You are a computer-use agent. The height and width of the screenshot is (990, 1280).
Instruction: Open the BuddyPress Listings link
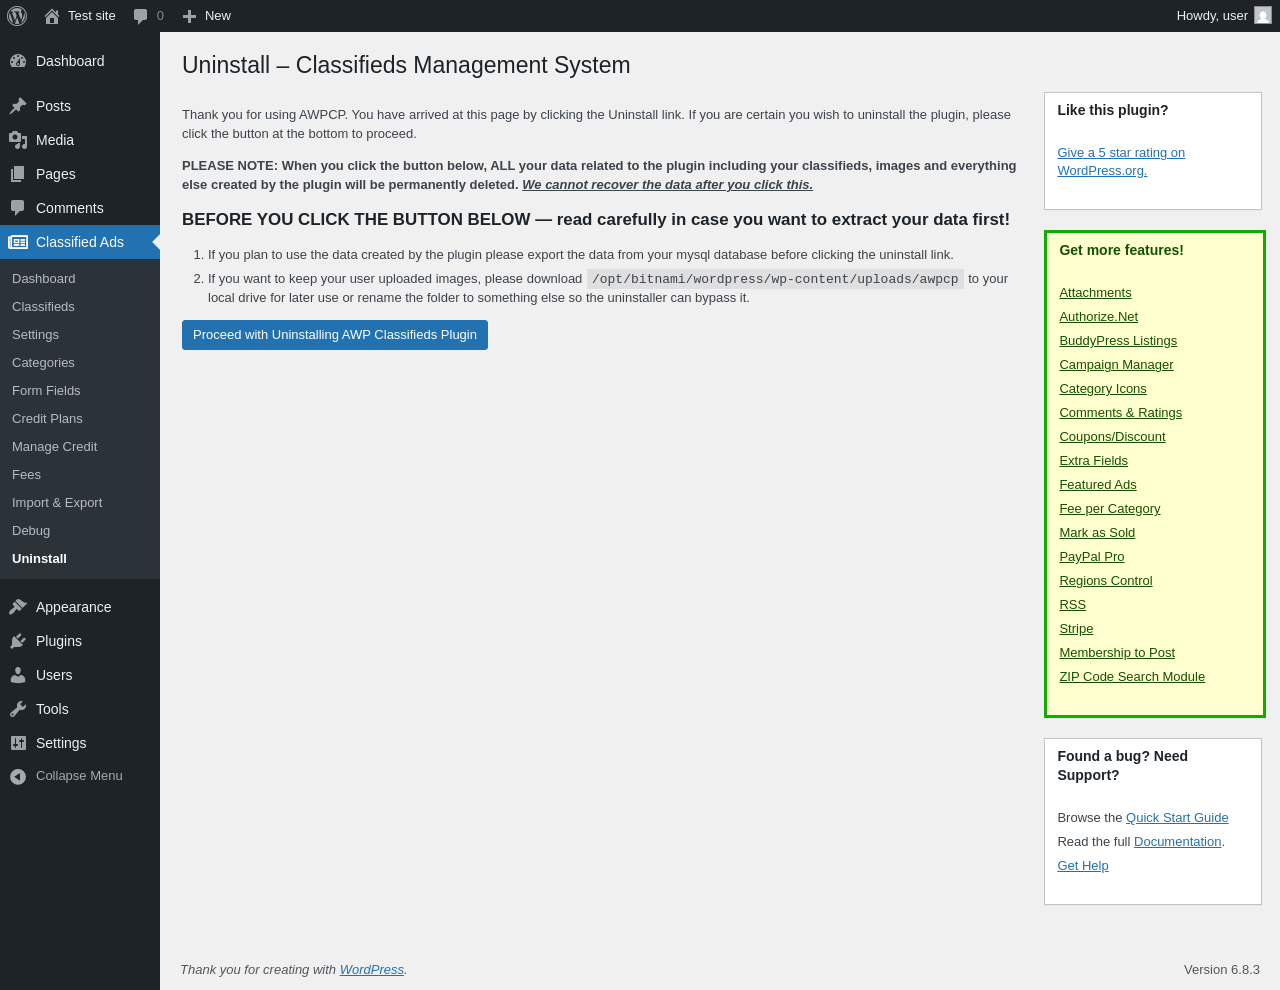(1118, 341)
